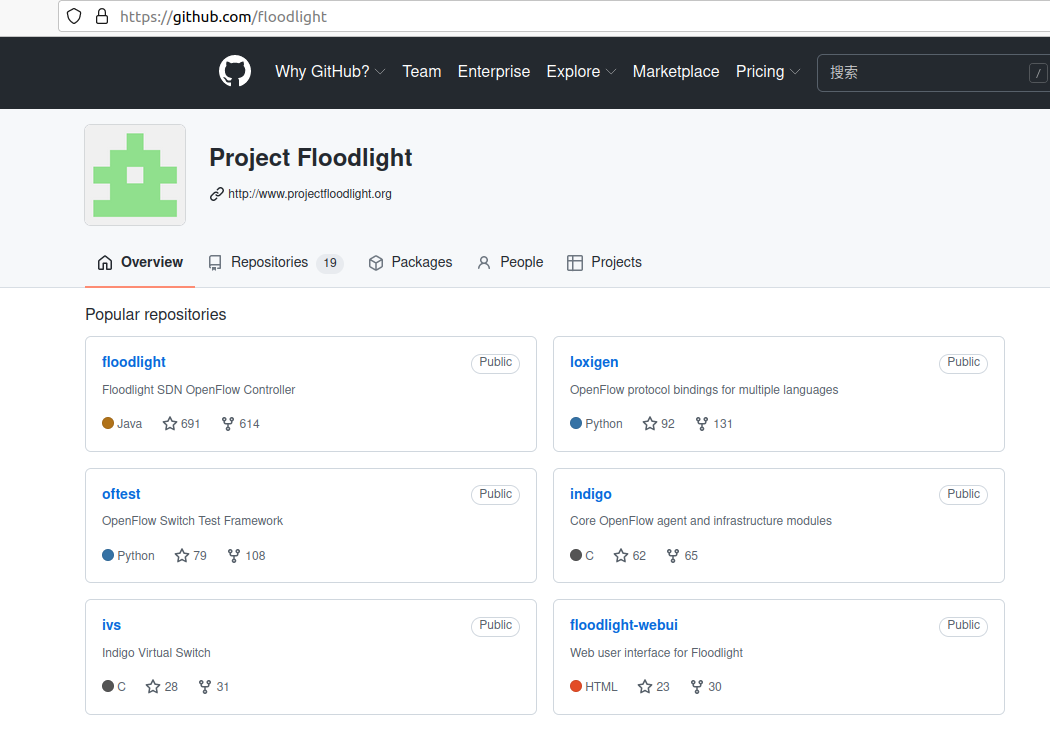Viewport: 1050px width, 739px height.
Task: Click the fork icon on oftest card
Action: click(x=234, y=556)
